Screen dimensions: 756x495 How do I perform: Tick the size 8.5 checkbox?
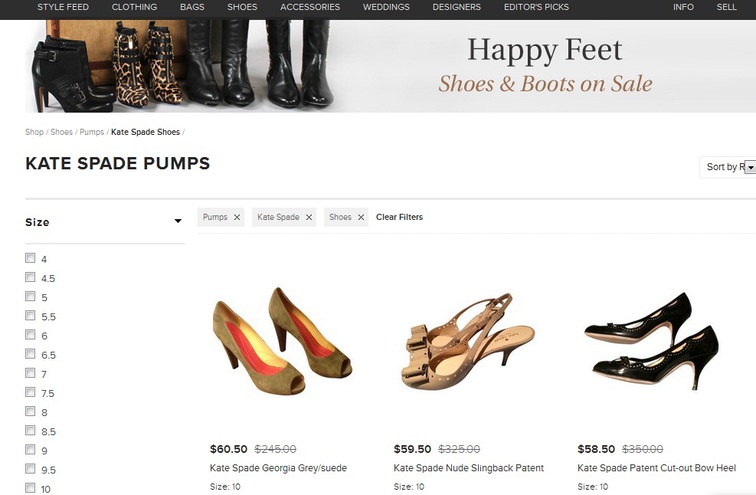click(30, 430)
